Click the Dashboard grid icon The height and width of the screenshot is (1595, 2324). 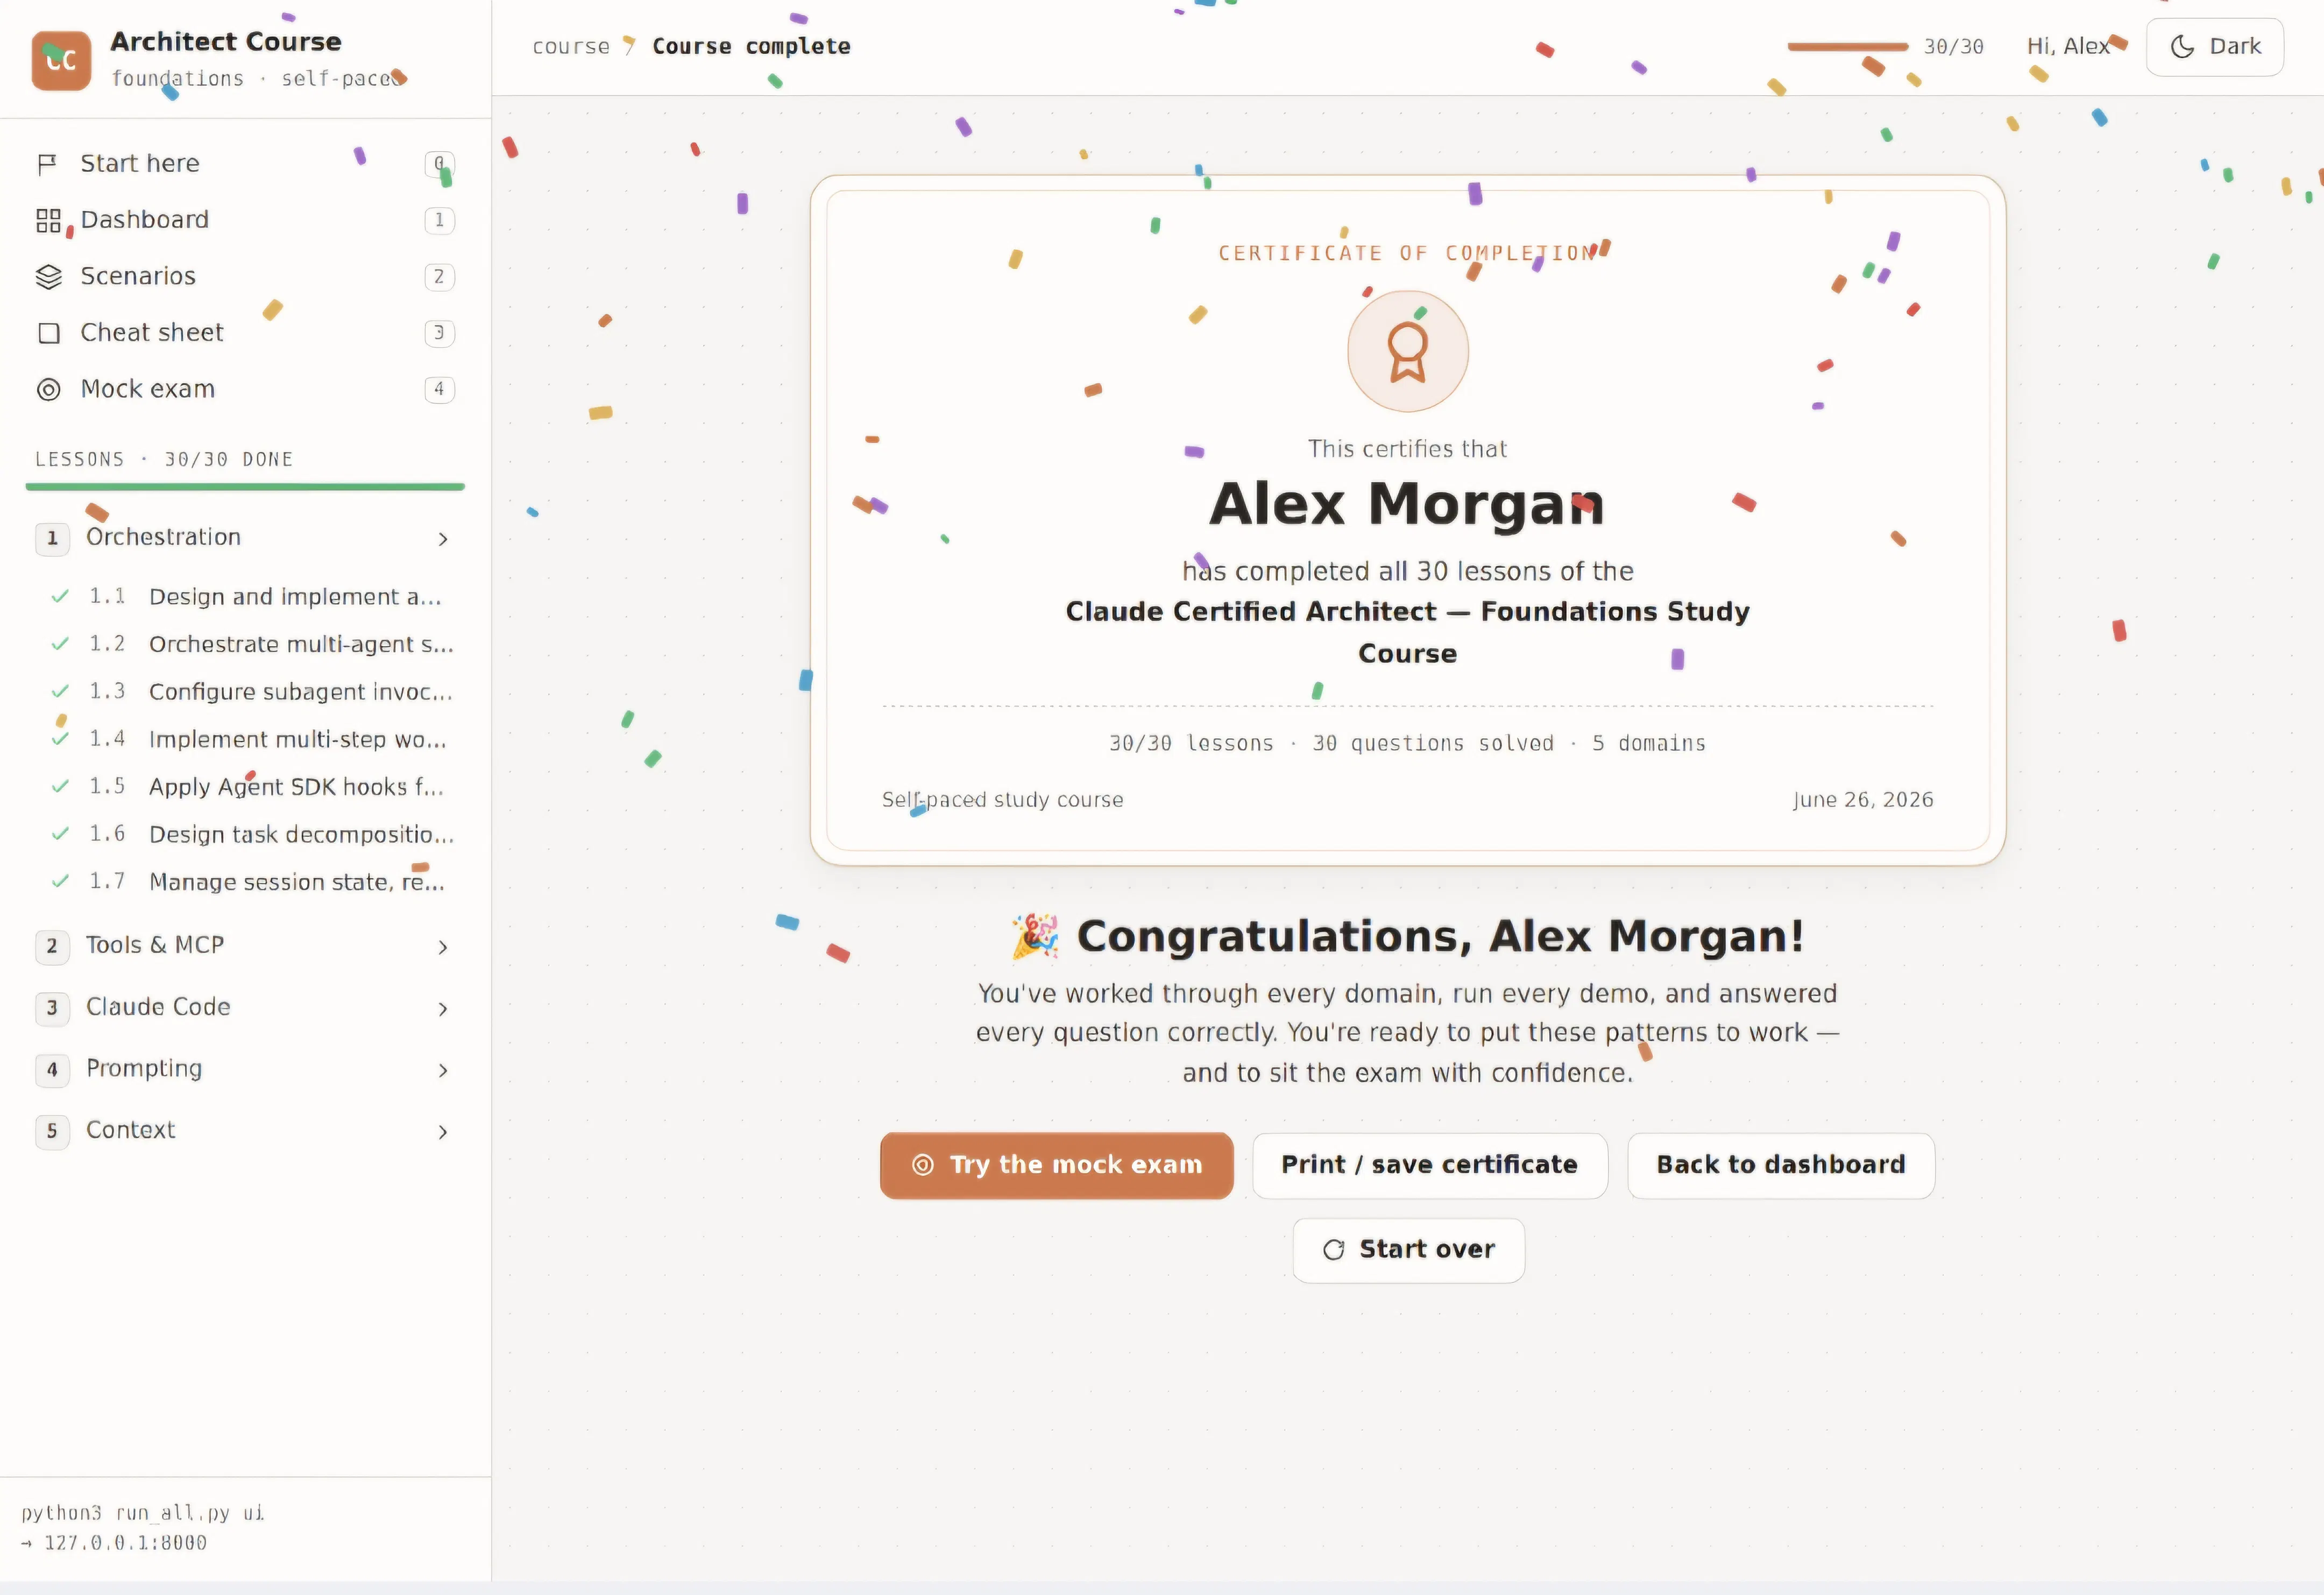pyautogui.click(x=48, y=220)
